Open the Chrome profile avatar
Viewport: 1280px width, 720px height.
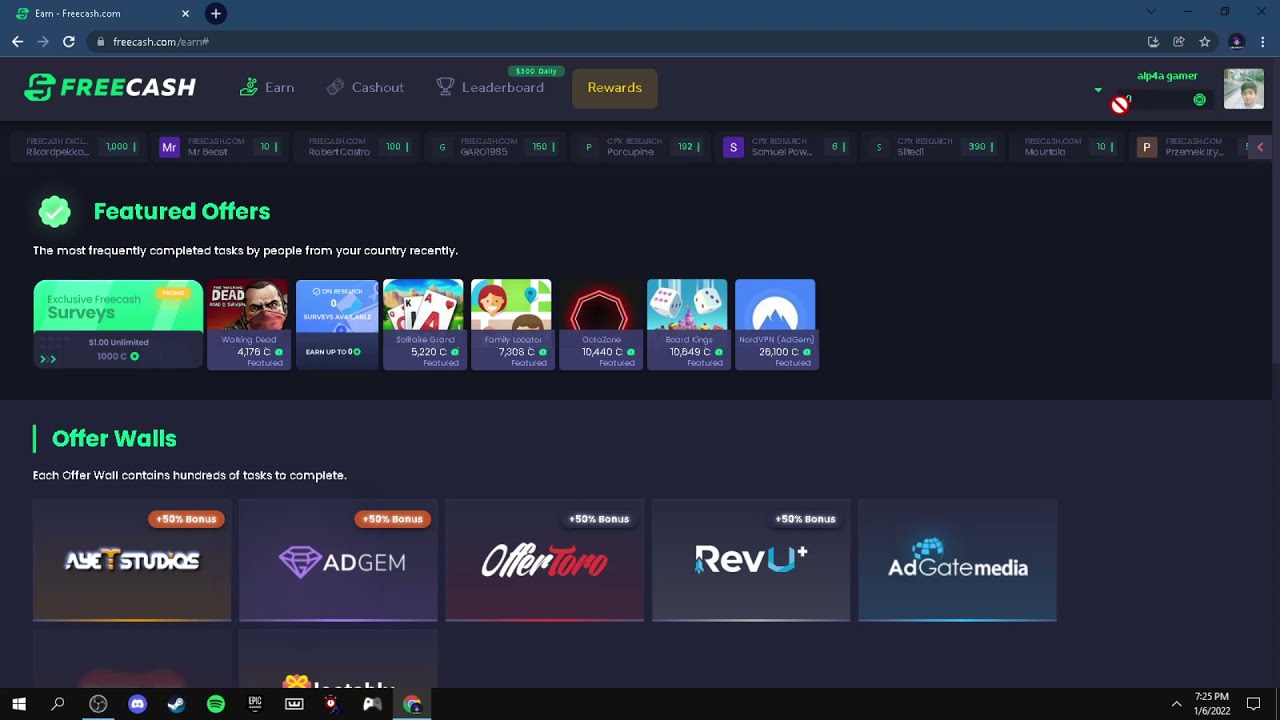point(1236,42)
